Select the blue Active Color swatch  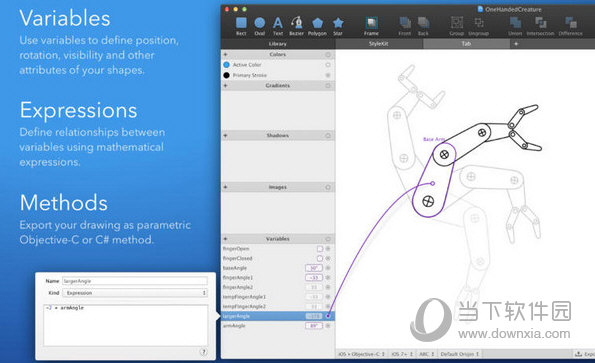coord(227,65)
